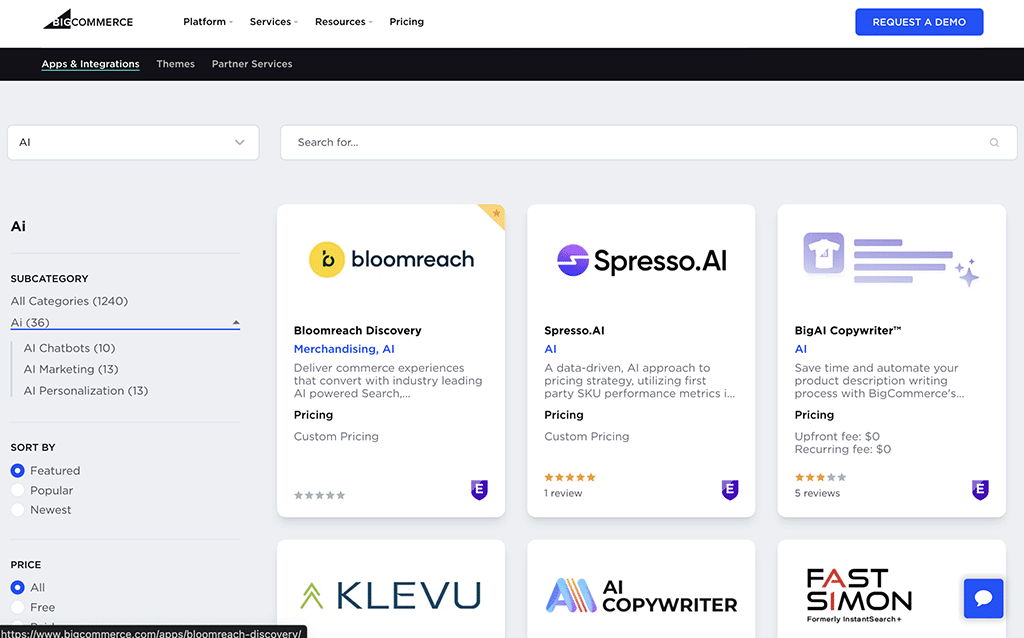1024x638 pixels.
Task: Click the Bloomreach Discovery enterprise badge
Action: tap(479, 489)
